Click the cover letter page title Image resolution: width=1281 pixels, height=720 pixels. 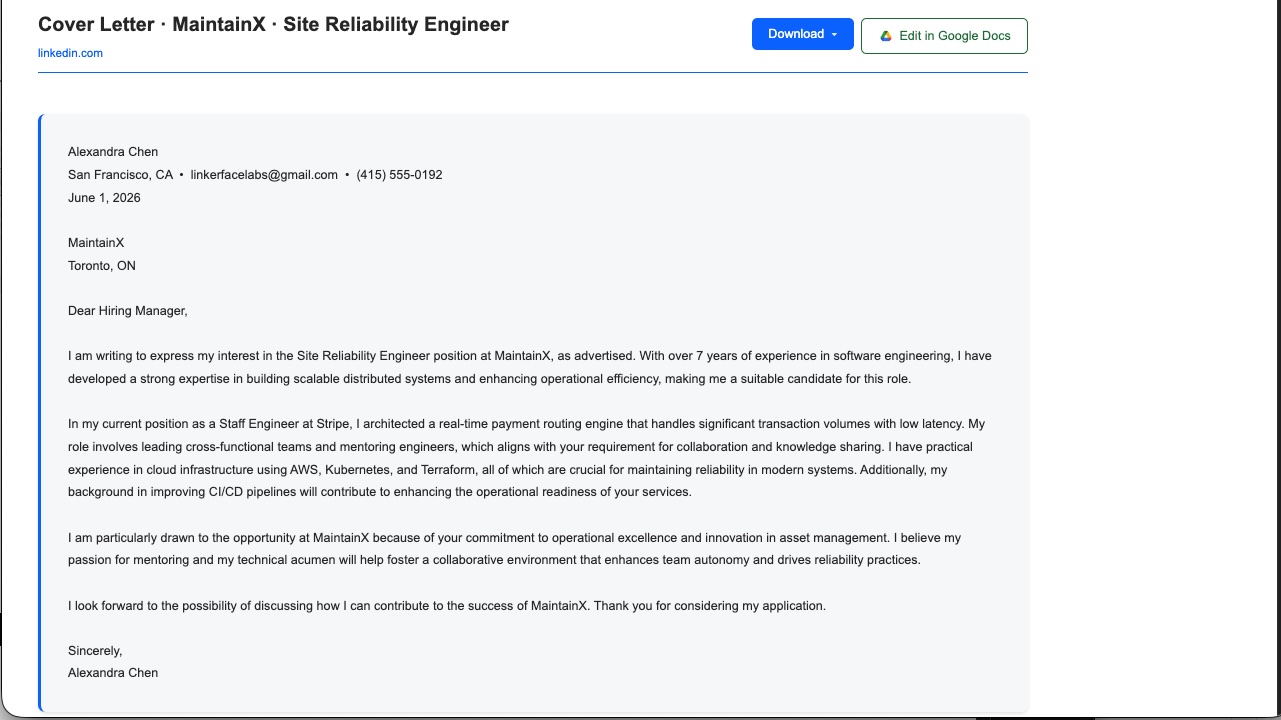pos(273,24)
